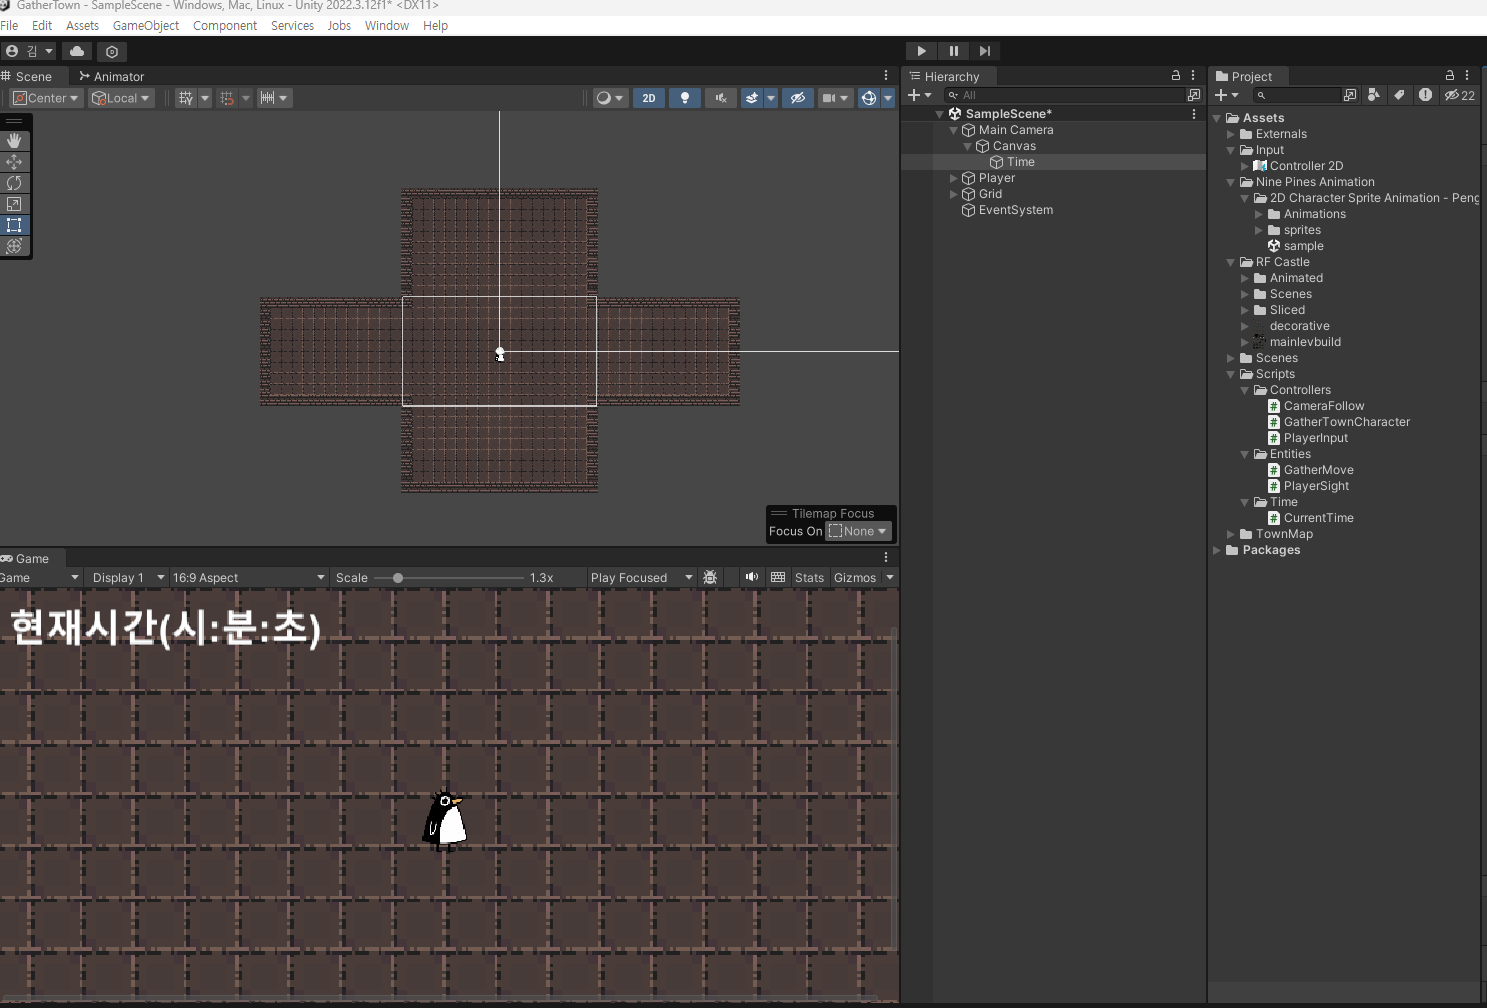Select the Scale tool

[x=14, y=204]
